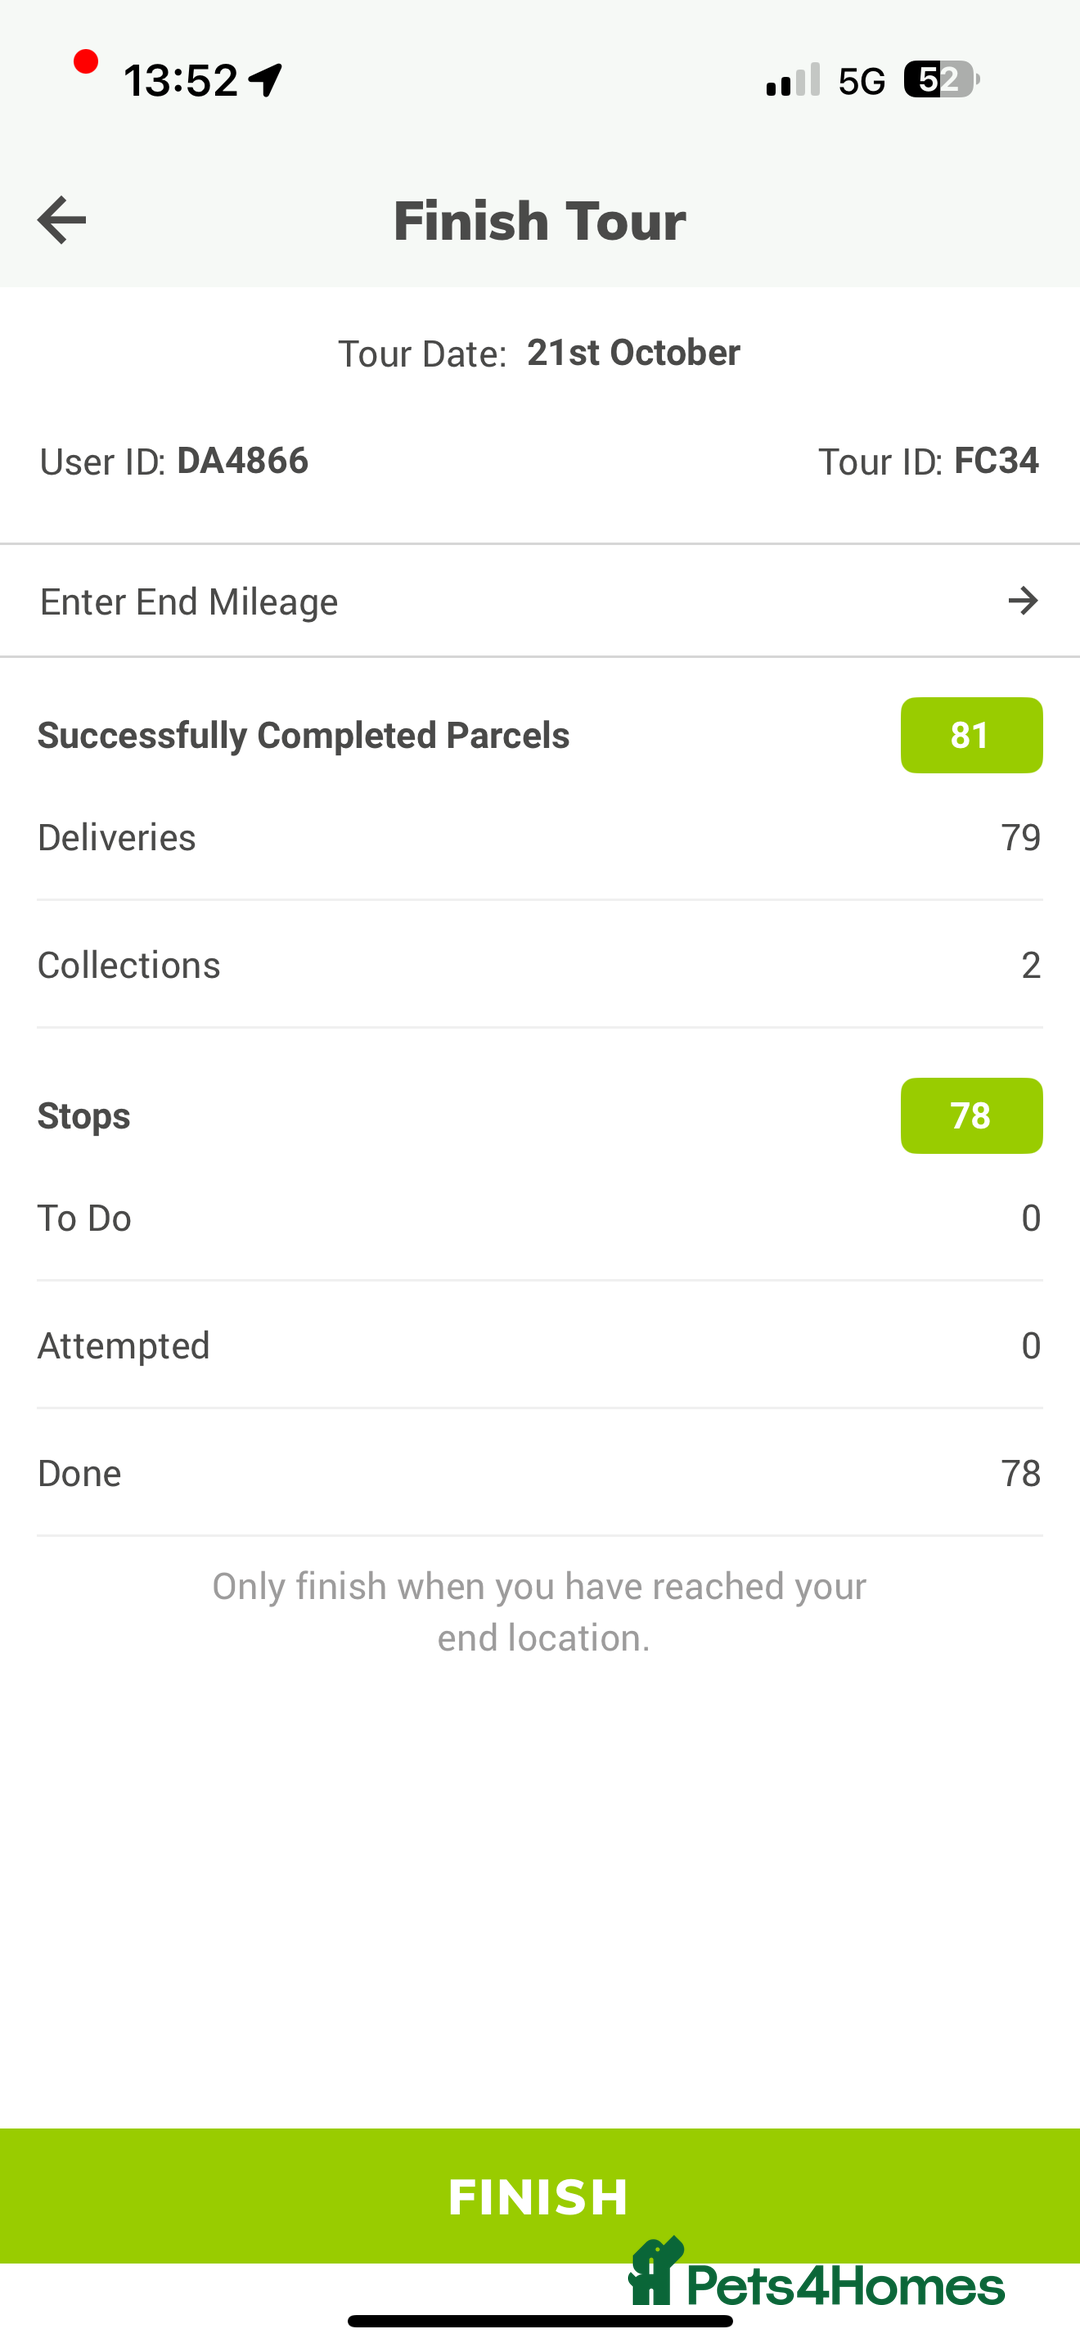Select the Deliveries row
The image size is (1080, 2347).
coord(540,838)
